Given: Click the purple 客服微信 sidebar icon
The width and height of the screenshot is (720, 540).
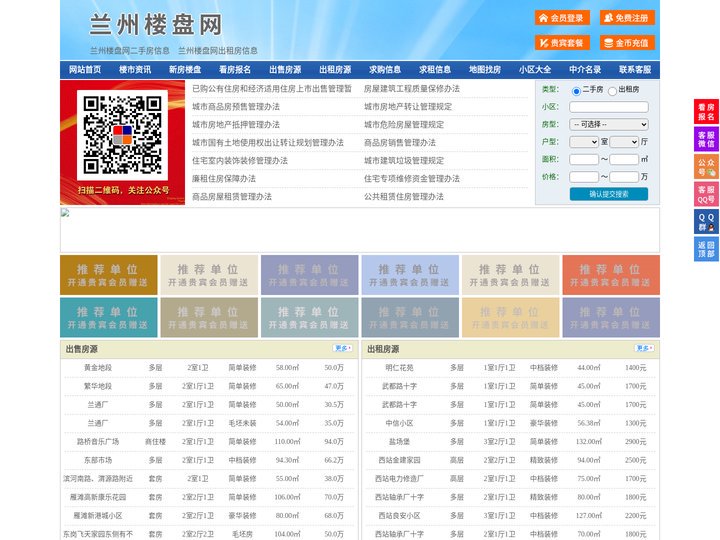Looking at the screenshot, I should pos(706,139).
